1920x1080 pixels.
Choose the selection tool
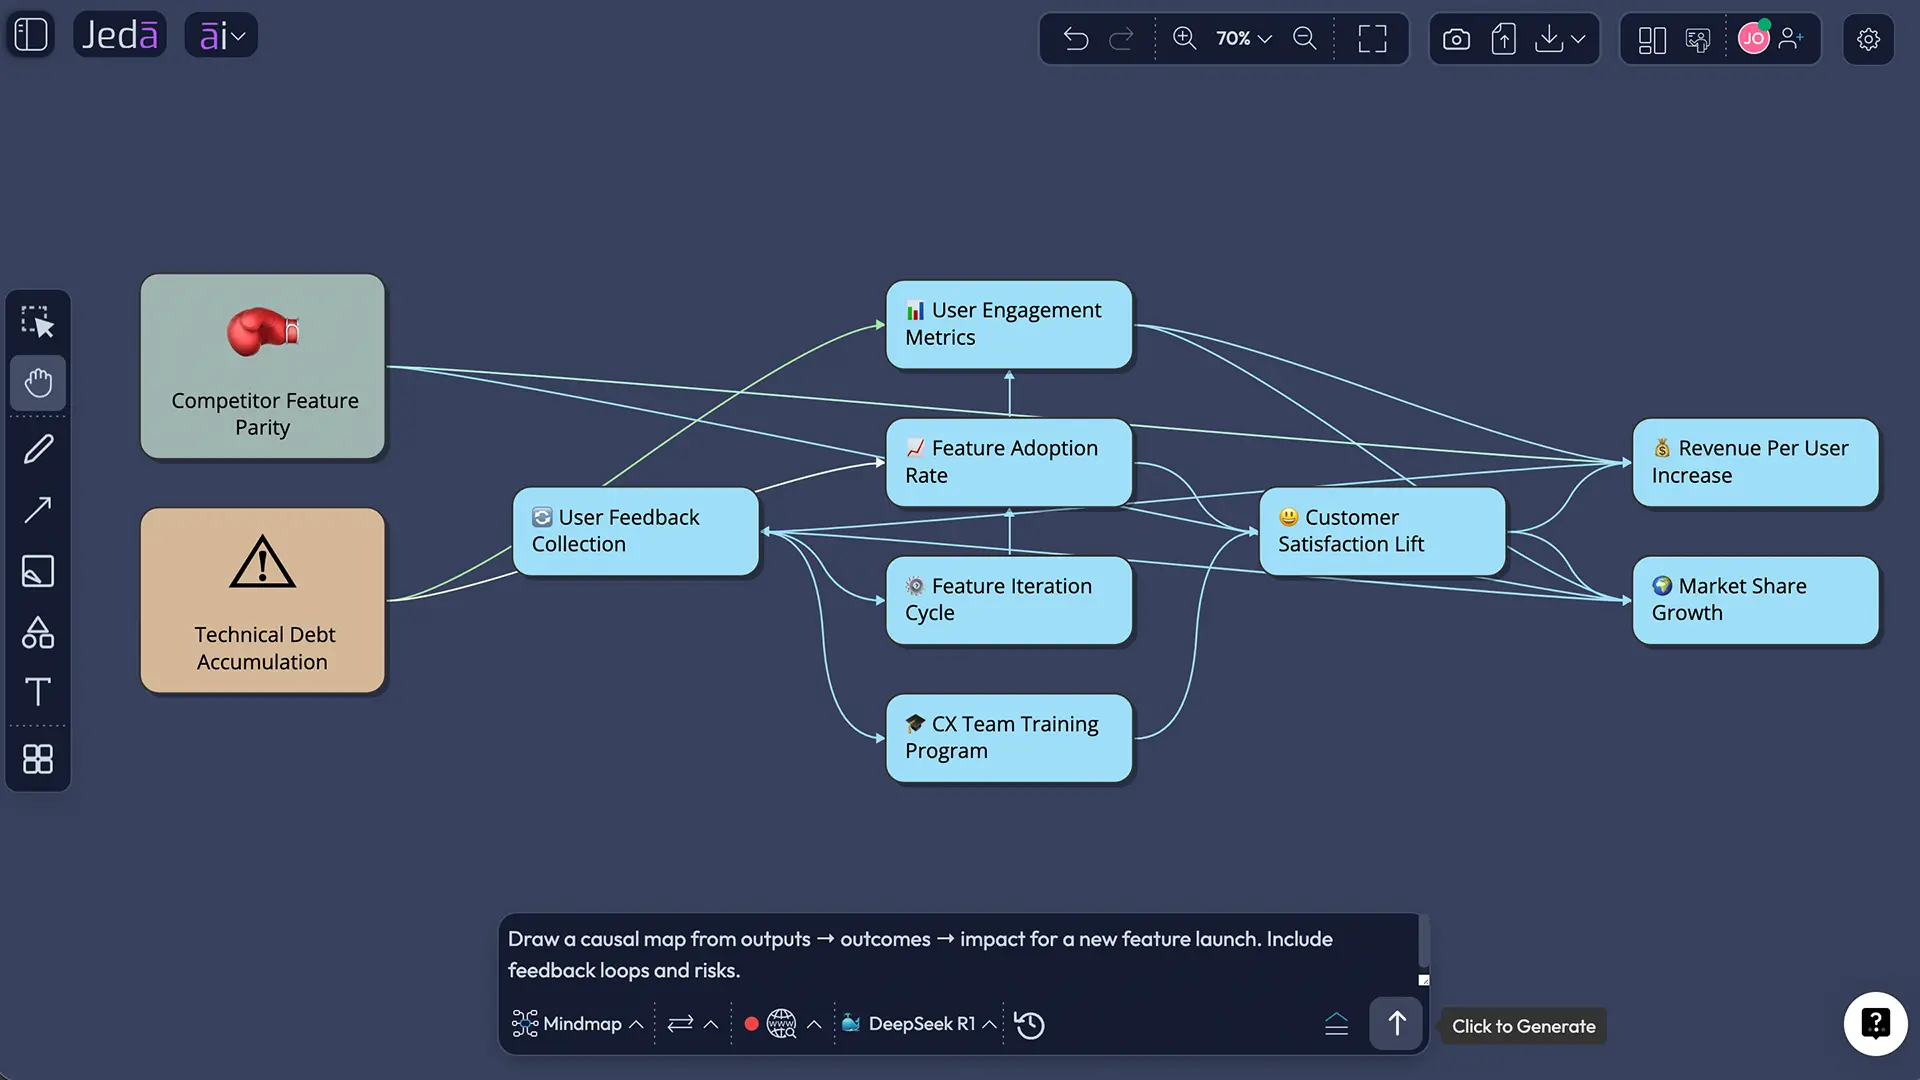point(38,322)
